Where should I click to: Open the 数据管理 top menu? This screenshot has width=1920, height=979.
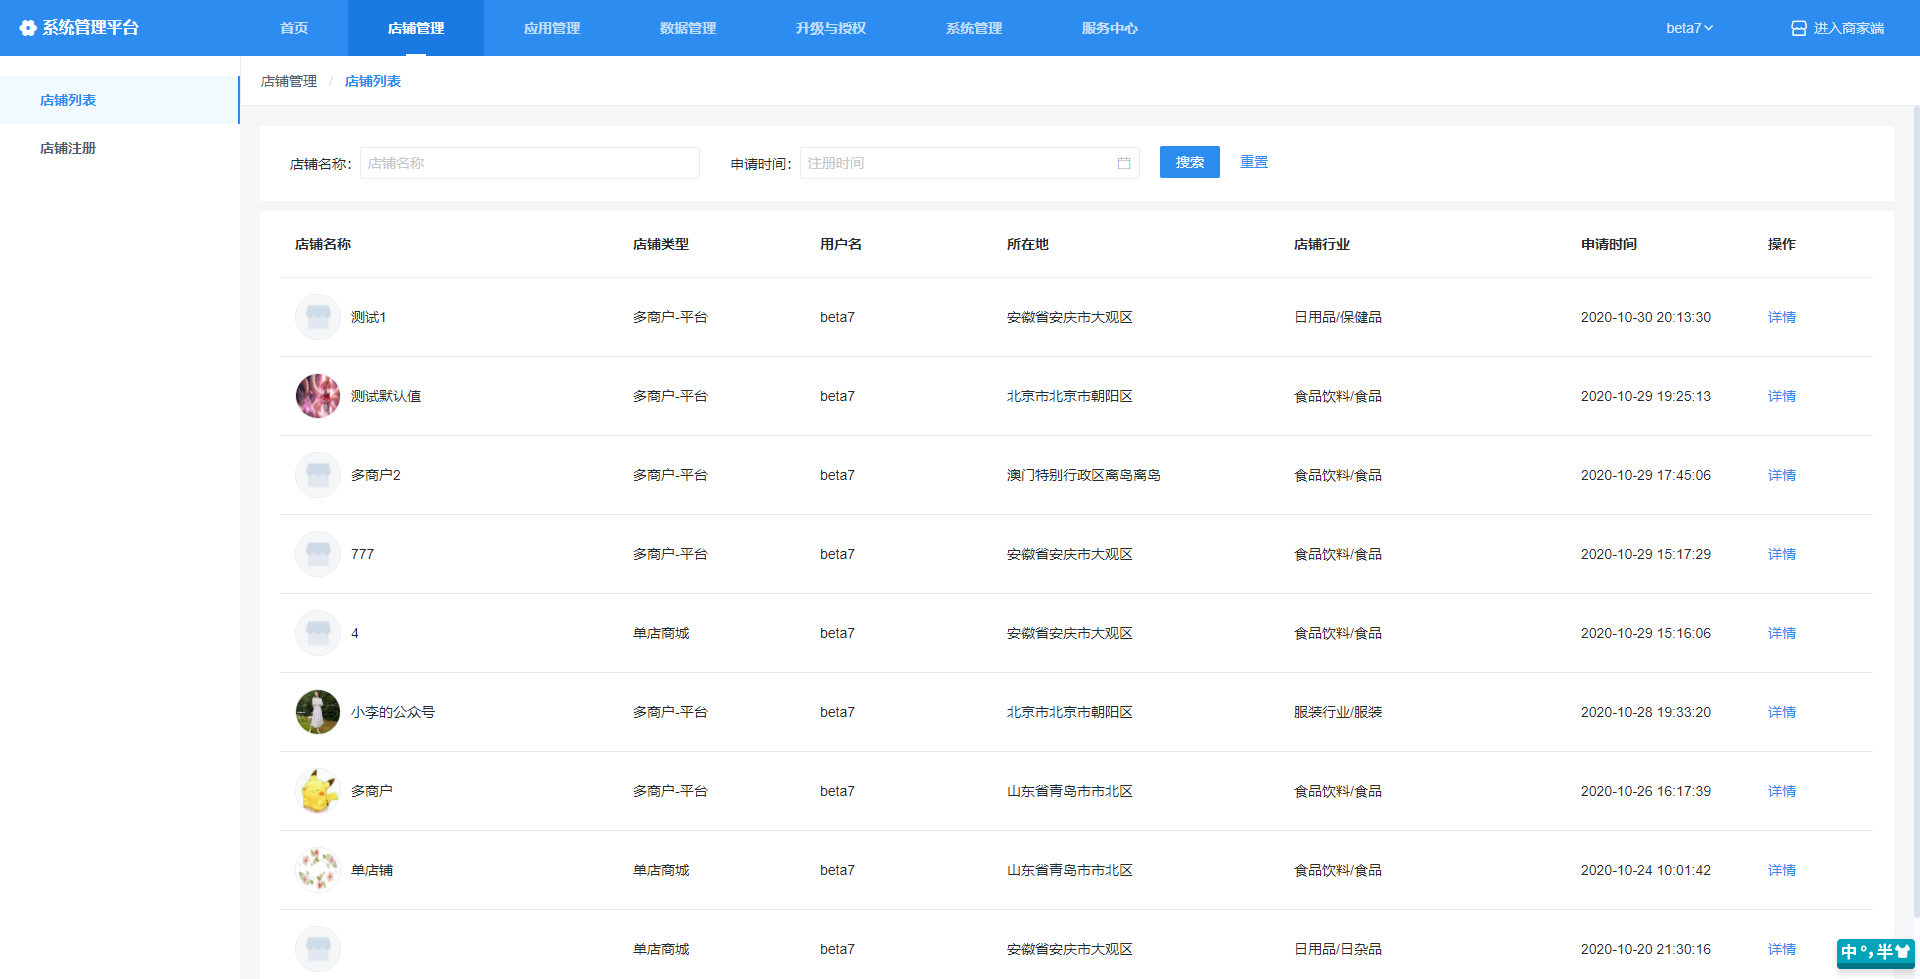pyautogui.click(x=688, y=28)
